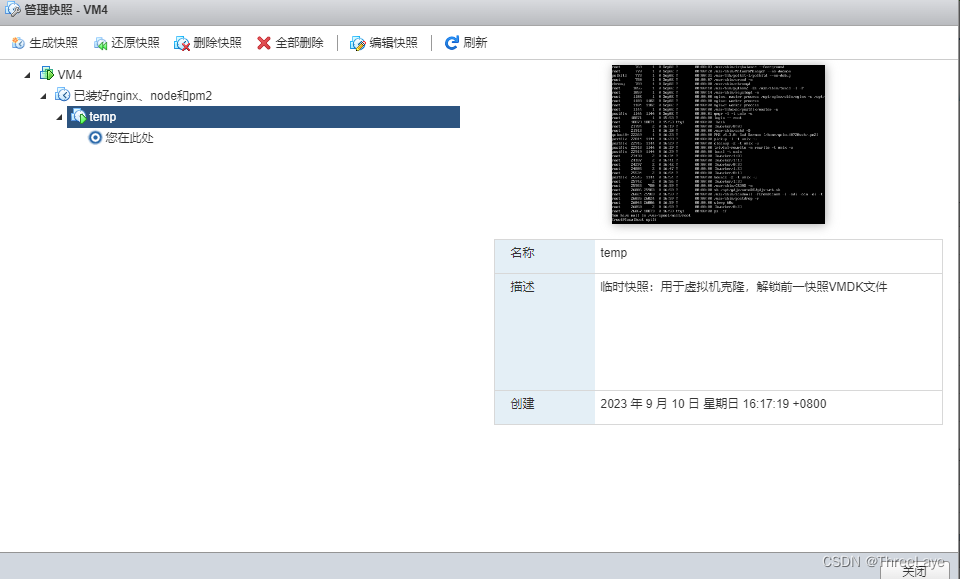Click the VM4 virtual machine icon in tree
The width and height of the screenshot is (960, 579).
[47, 74]
